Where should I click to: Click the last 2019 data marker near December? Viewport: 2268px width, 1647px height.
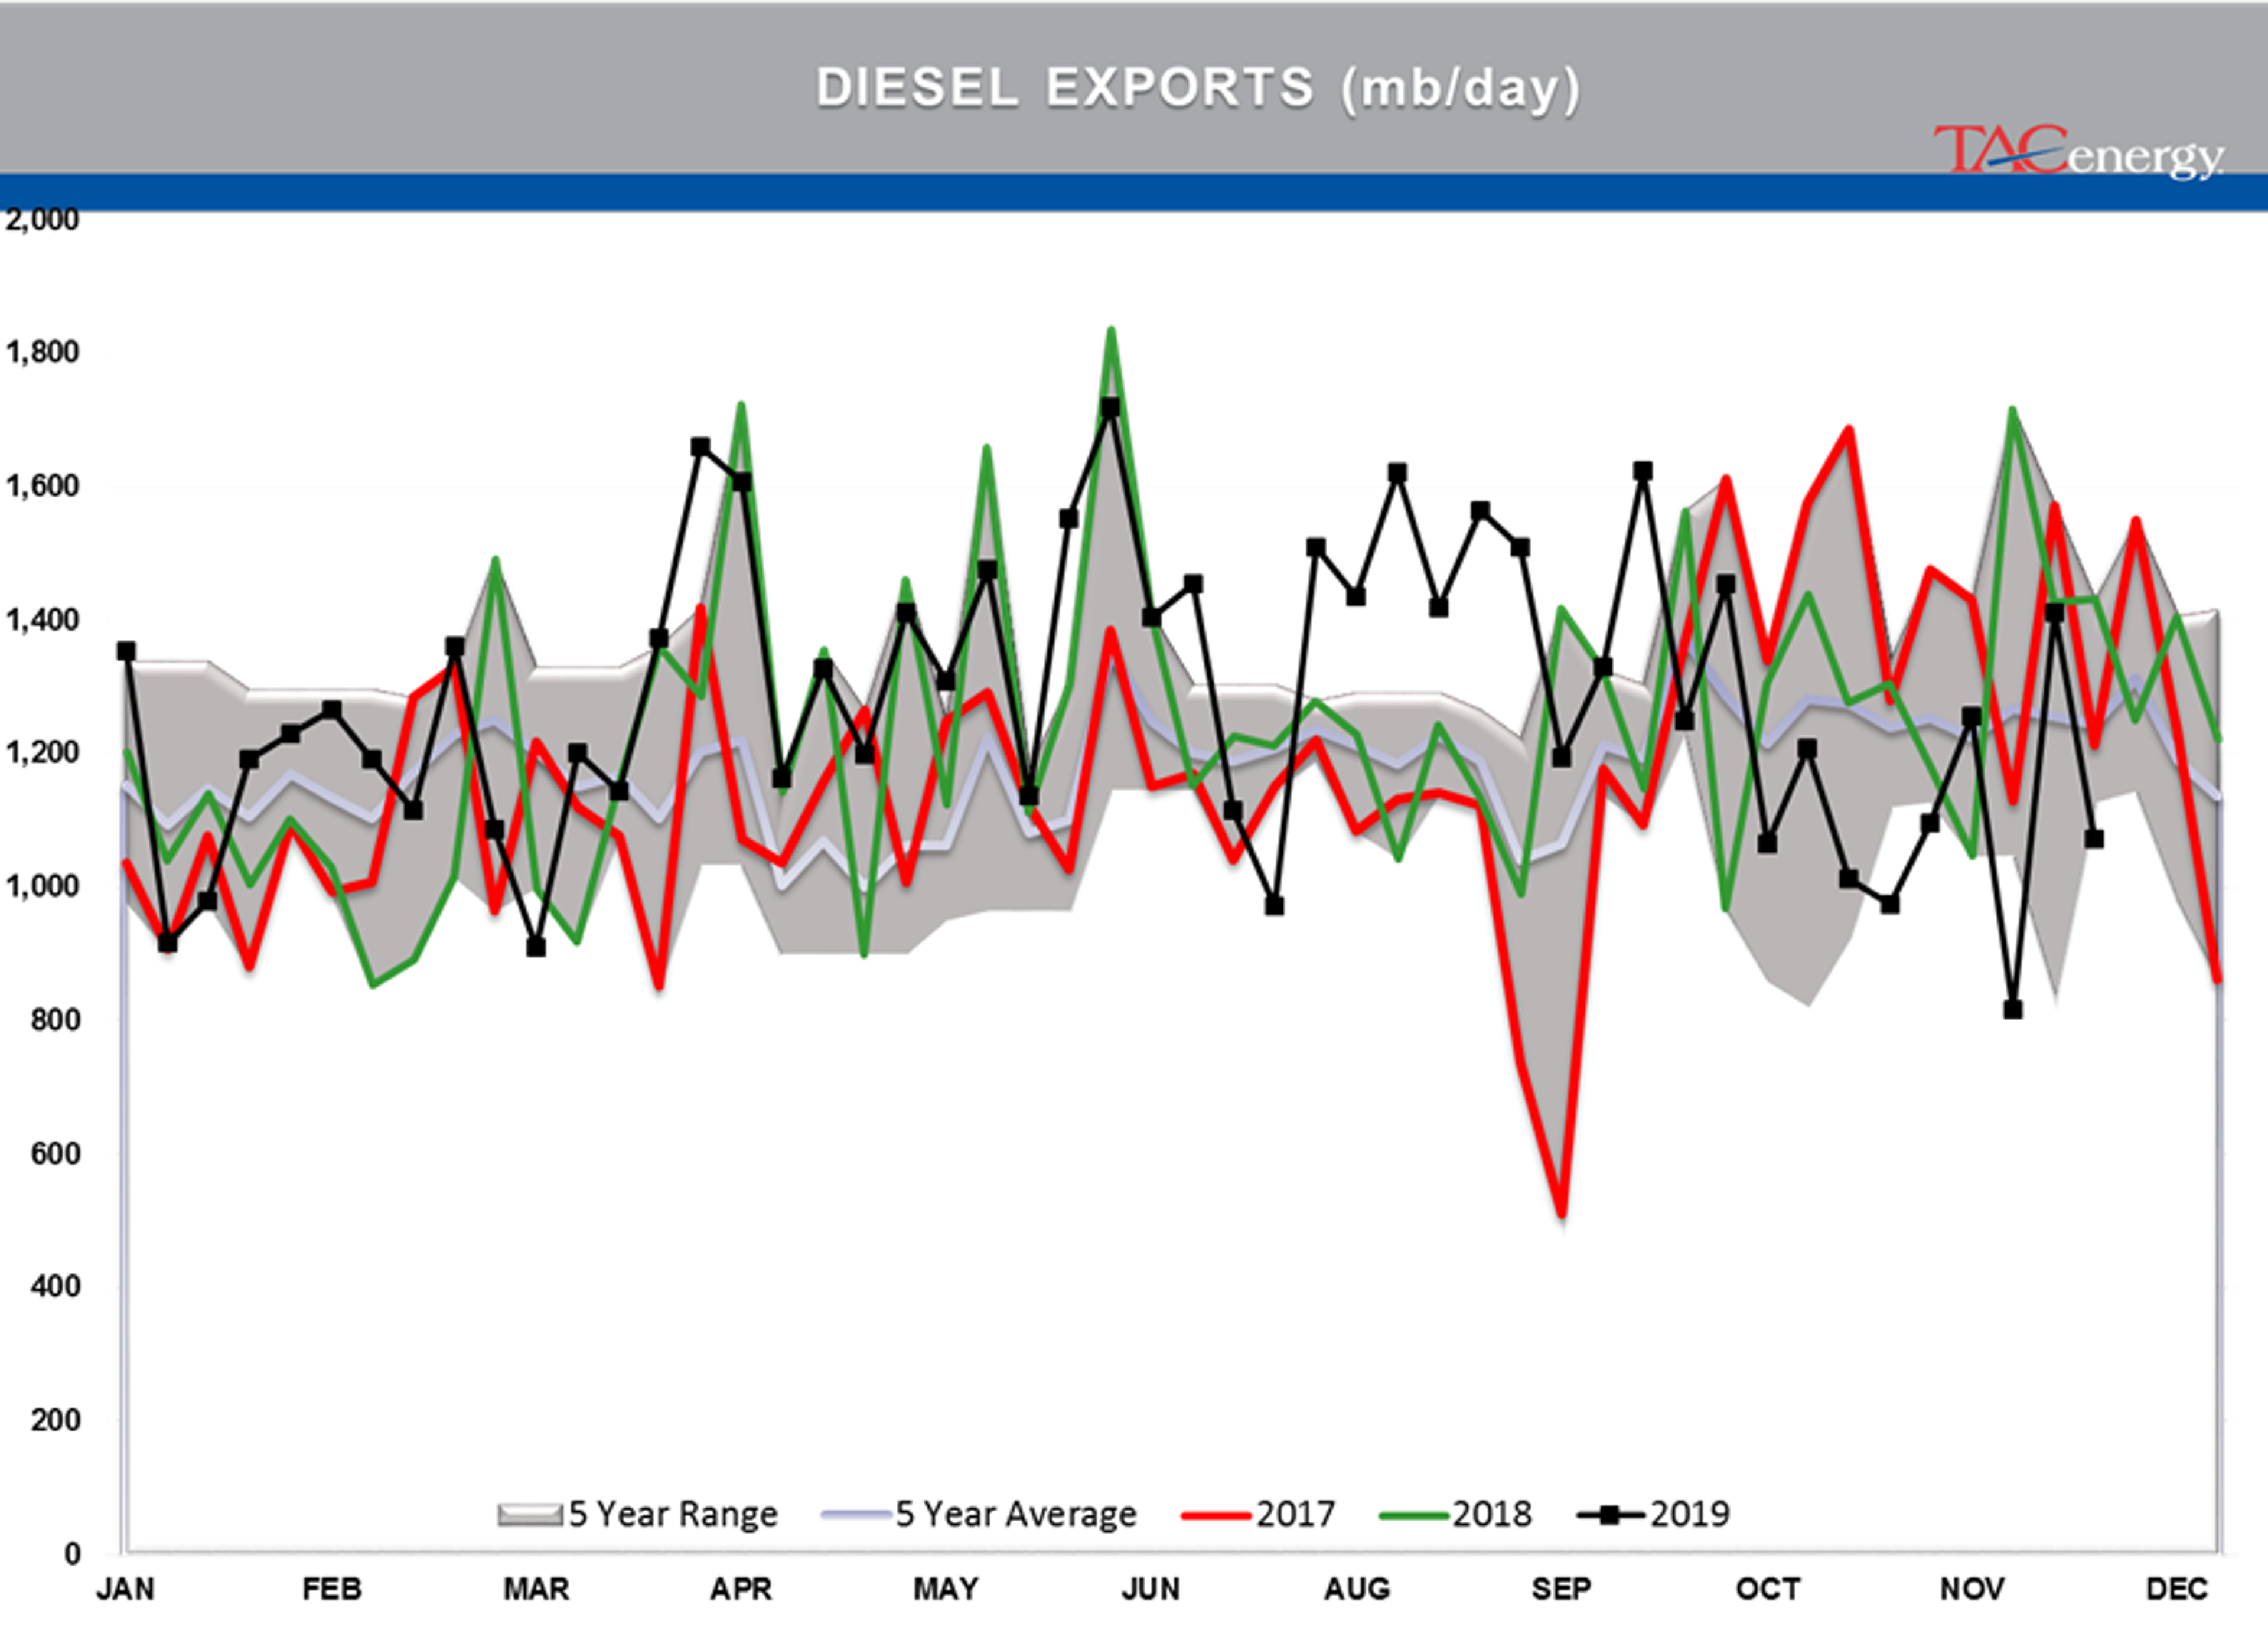point(2094,839)
